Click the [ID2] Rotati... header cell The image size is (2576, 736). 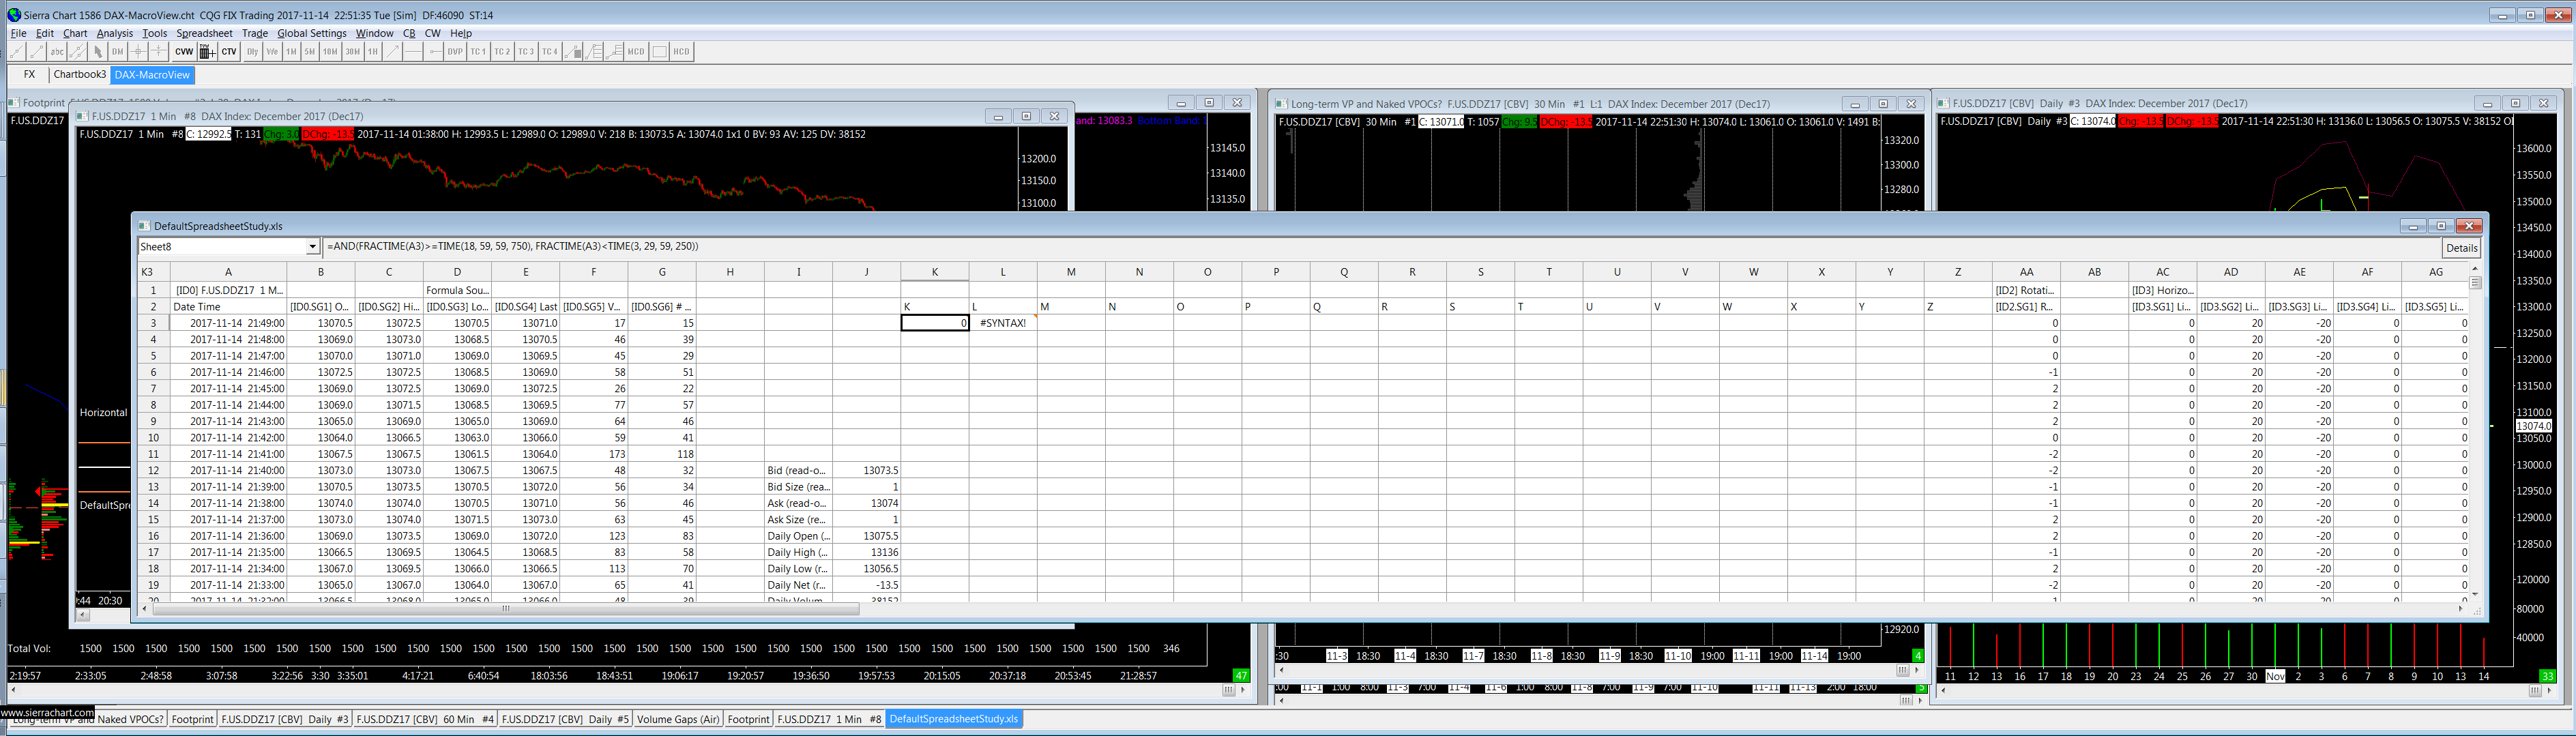2026,290
